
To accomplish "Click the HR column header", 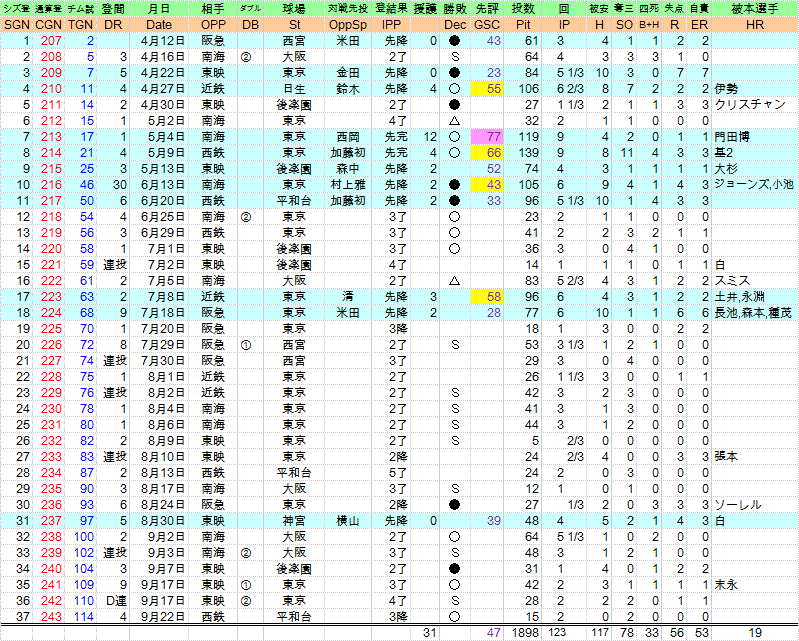I will [x=755, y=25].
